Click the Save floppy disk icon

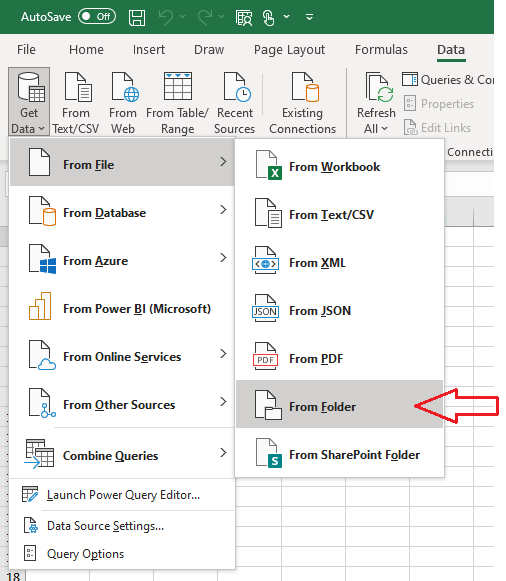click(137, 17)
